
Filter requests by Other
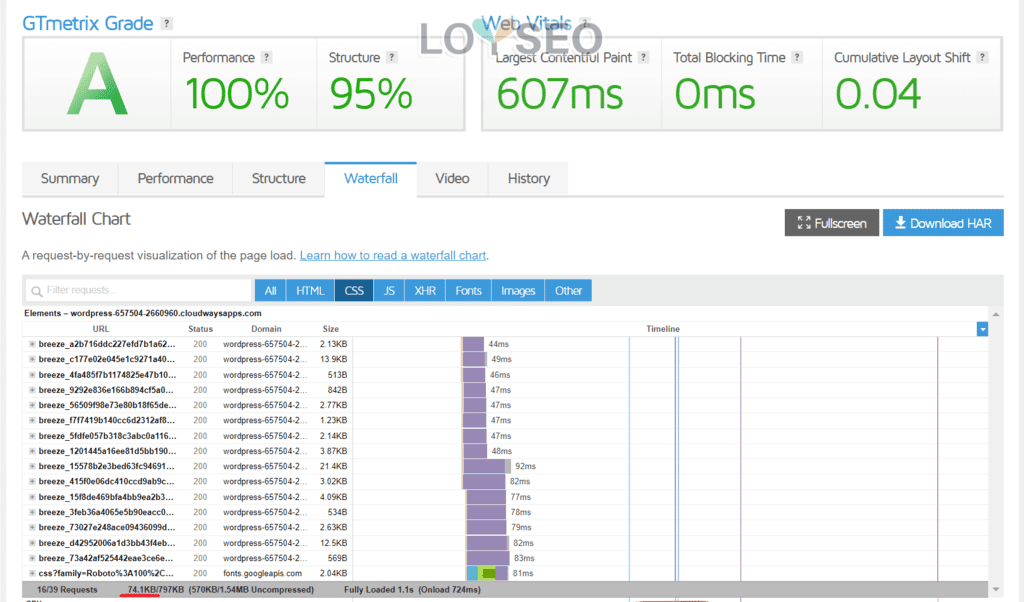[x=568, y=291]
